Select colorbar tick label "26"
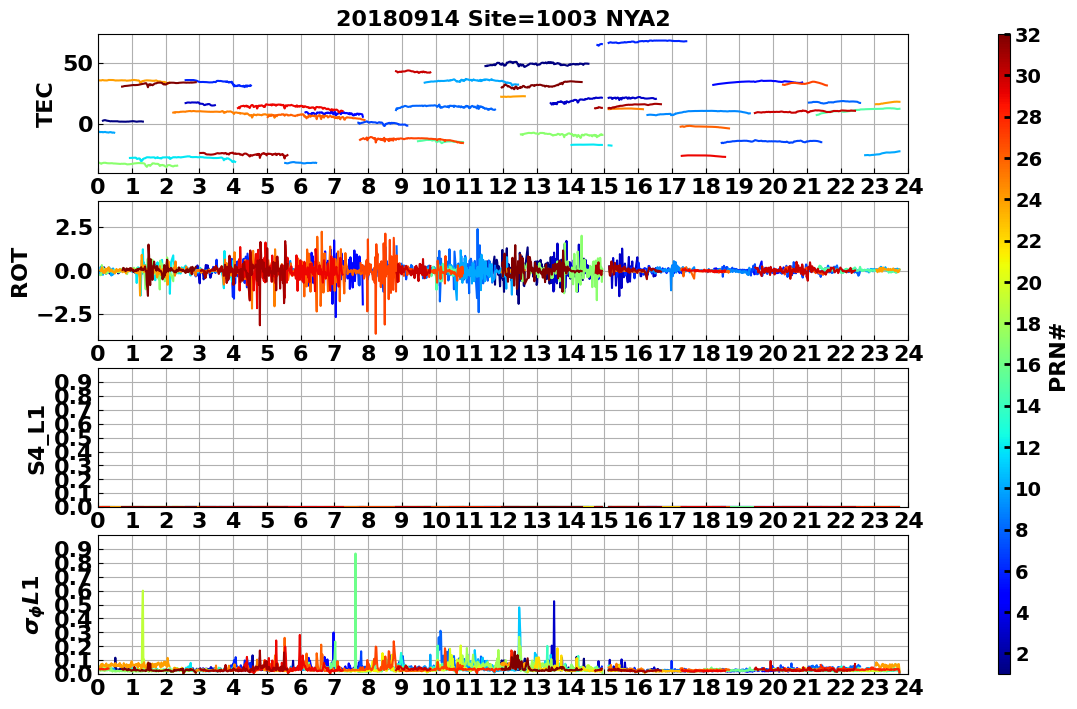This screenshot has width=1077, height=709. pos(1028,159)
